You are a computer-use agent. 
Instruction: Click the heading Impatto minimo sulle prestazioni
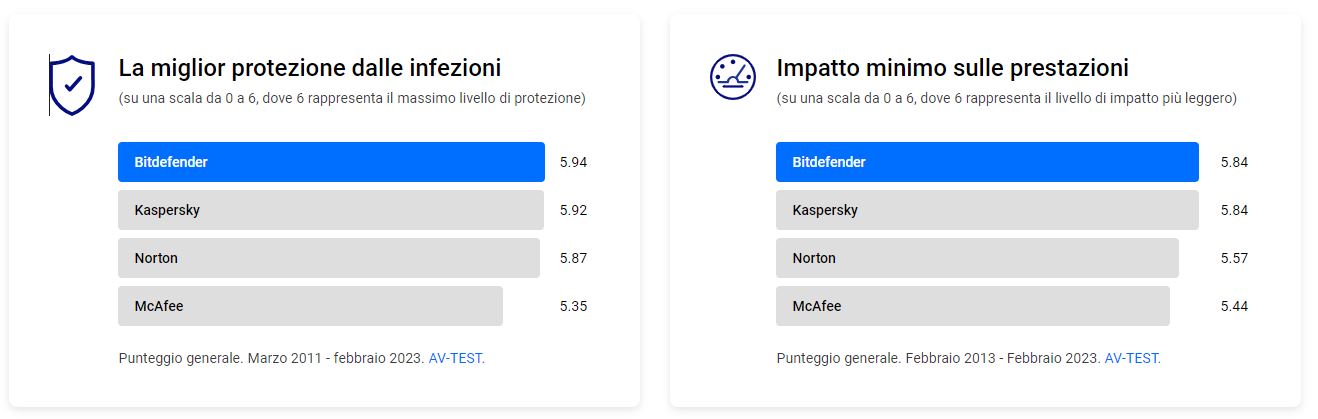coord(952,68)
